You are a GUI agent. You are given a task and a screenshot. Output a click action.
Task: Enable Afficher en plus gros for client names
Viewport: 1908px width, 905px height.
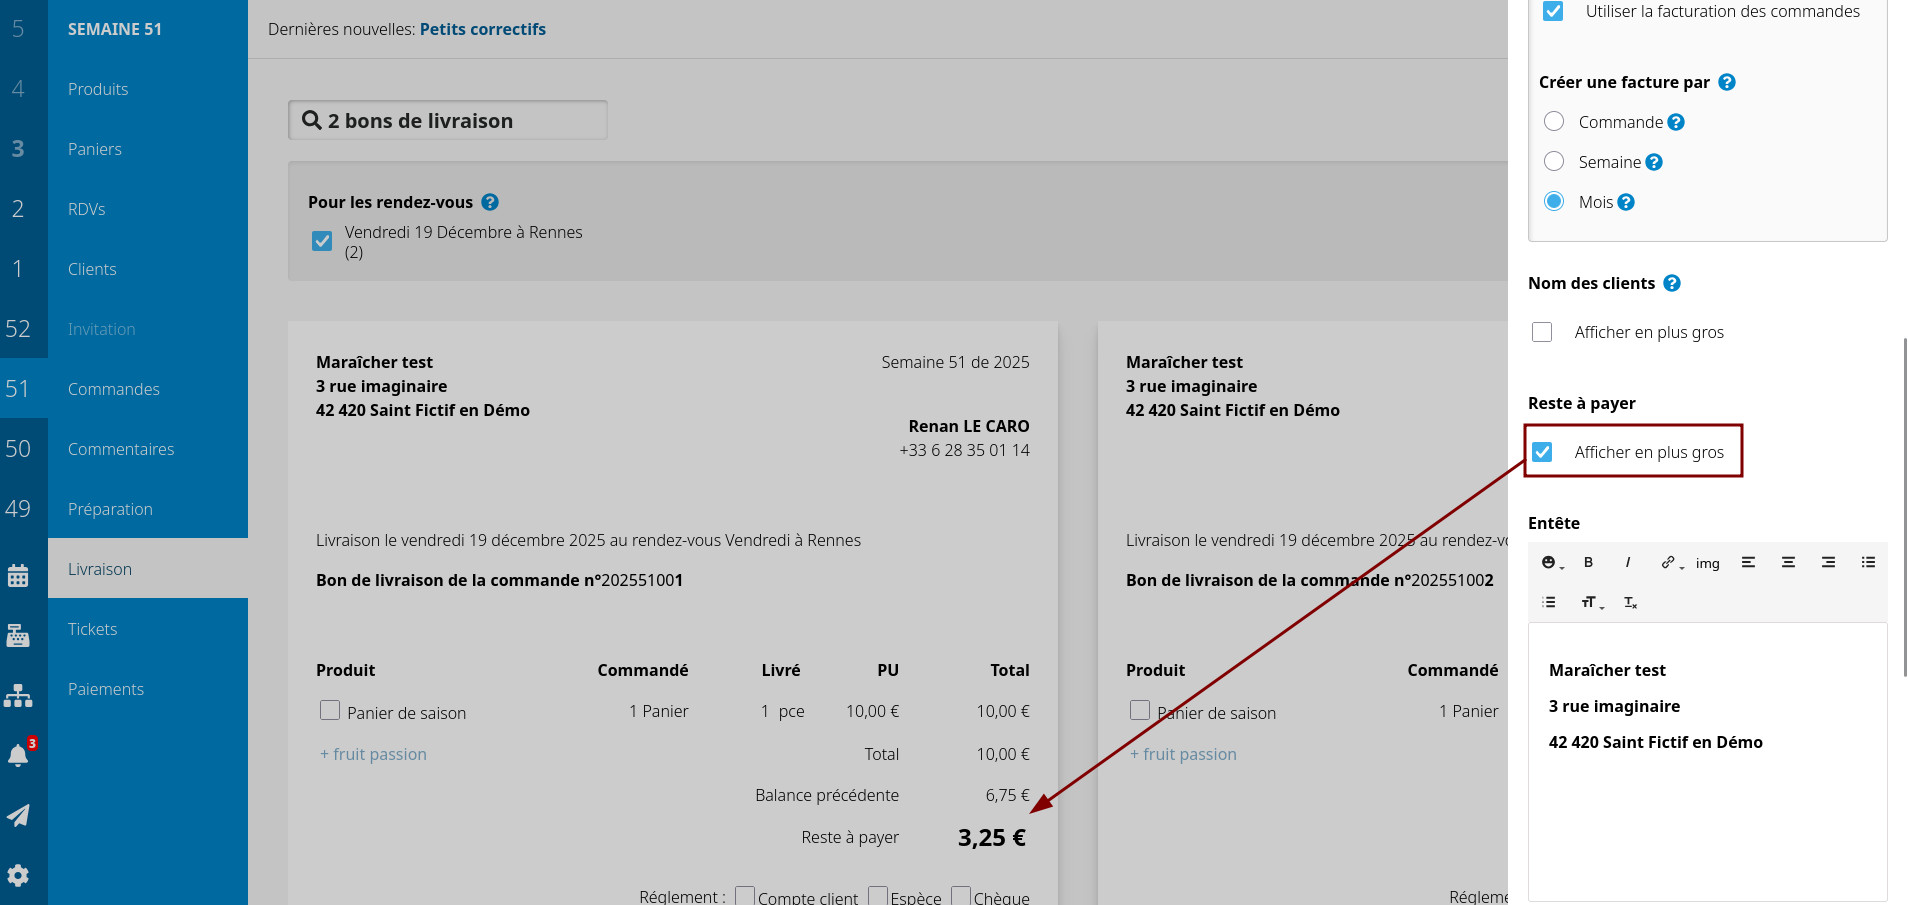coord(1542,332)
